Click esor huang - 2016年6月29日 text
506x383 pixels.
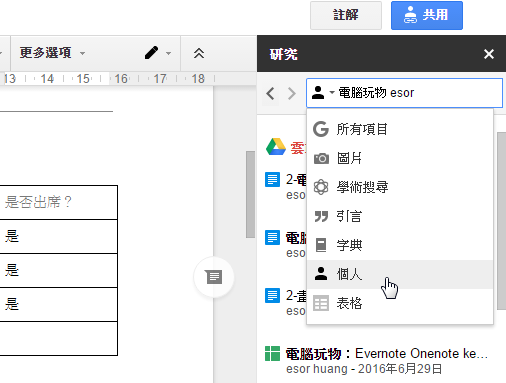[x=364, y=369]
